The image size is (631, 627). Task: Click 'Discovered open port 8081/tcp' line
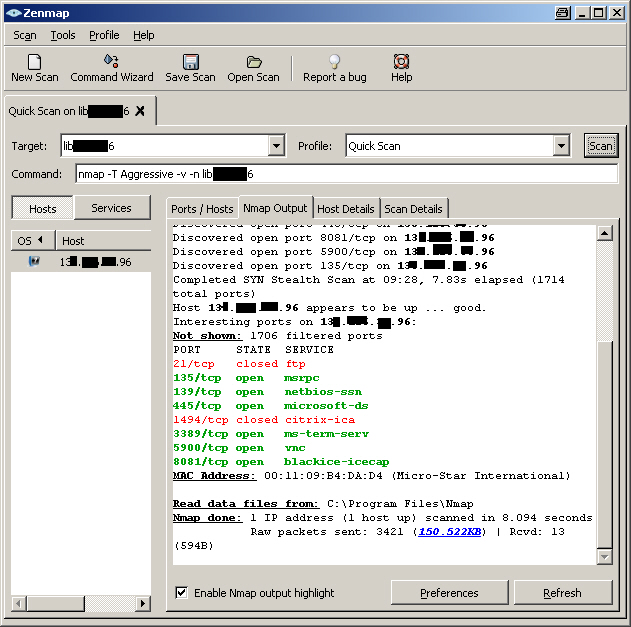click(x=334, y=238)
